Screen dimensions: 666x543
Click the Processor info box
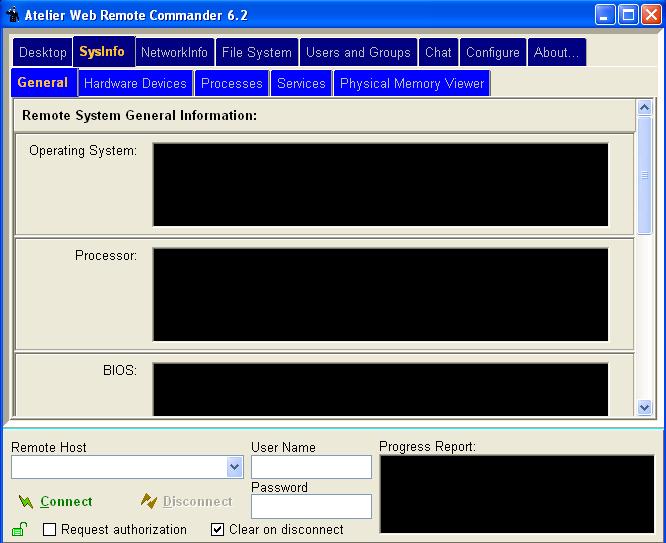[x=381, y=294]
